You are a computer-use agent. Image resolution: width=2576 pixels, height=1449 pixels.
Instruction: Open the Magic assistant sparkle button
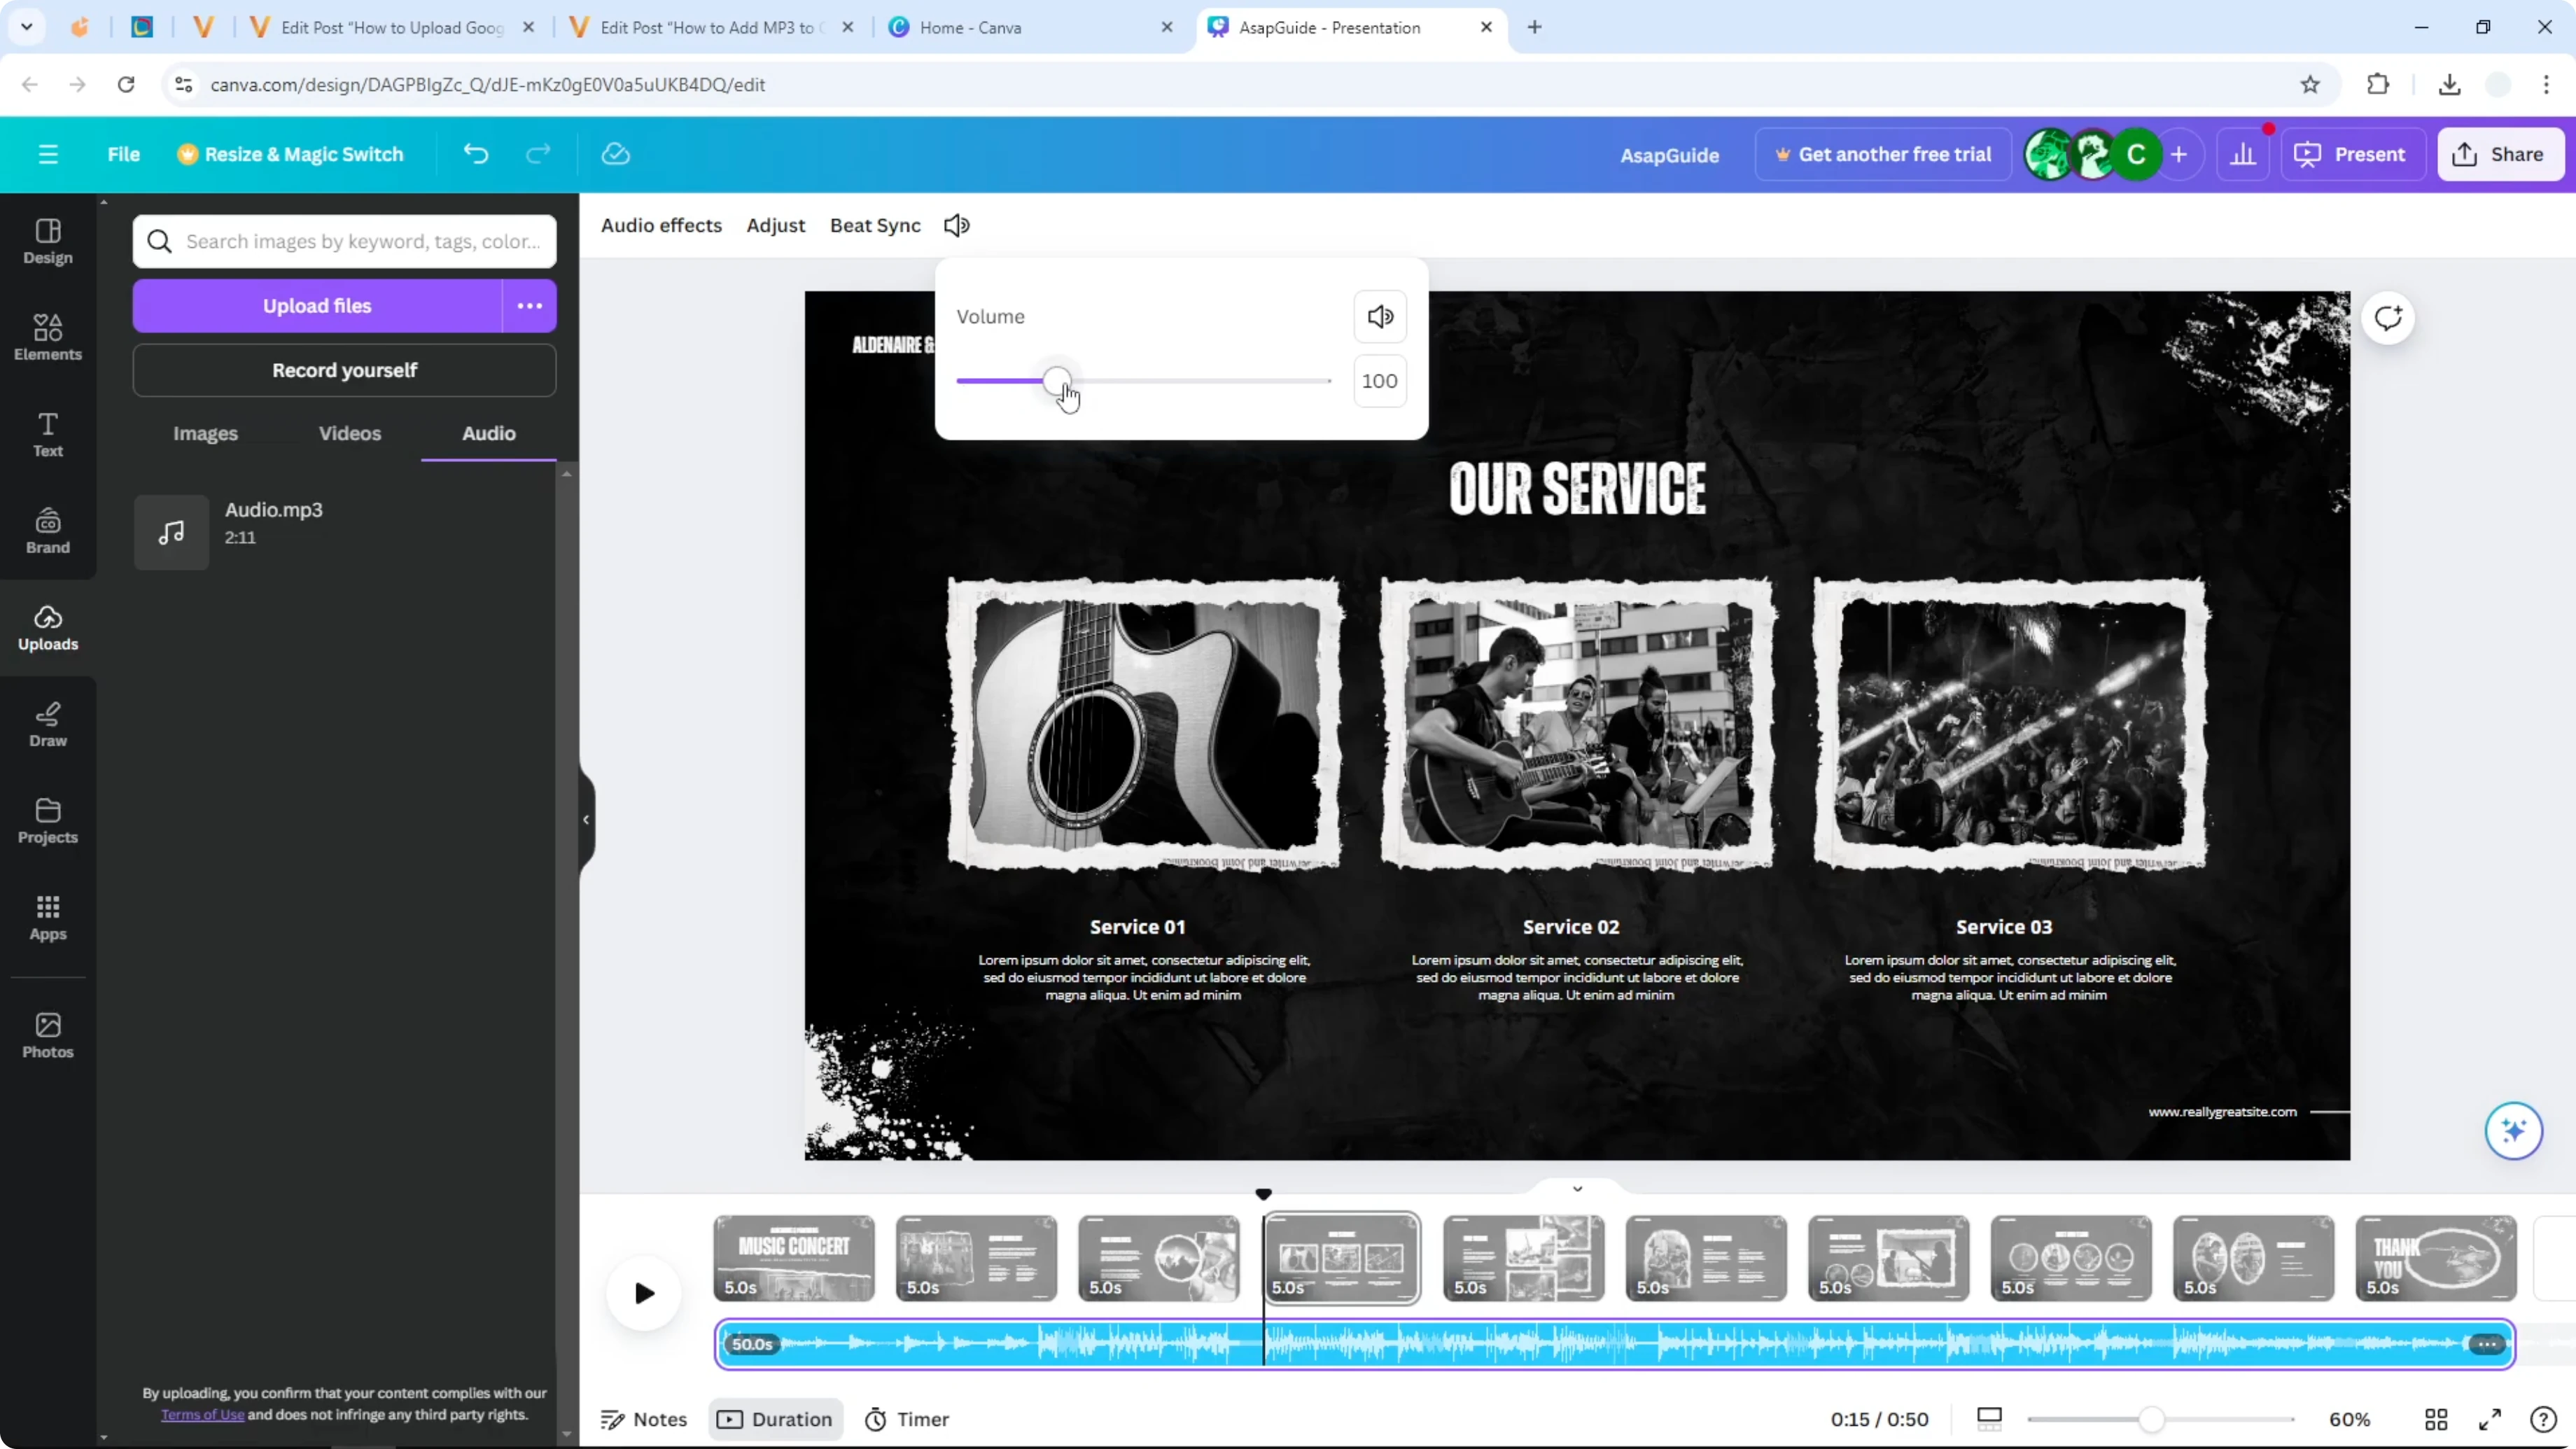pyautogui.click(x=2513, y=1130)
